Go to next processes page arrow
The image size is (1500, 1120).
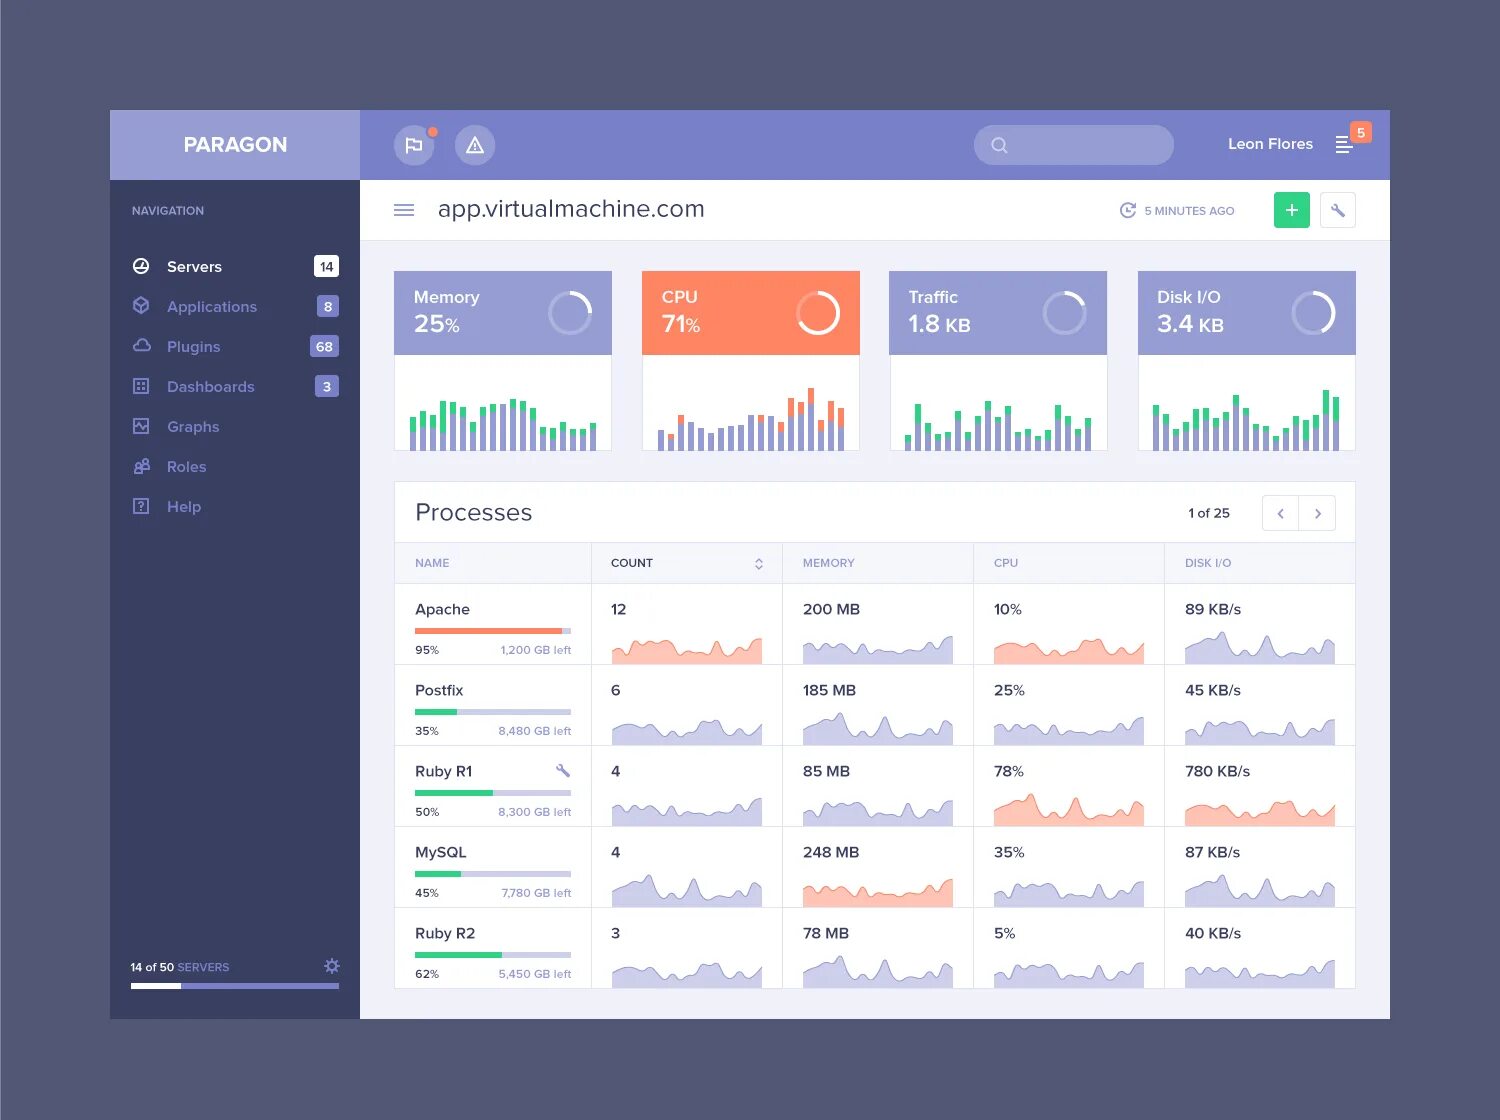1318,513
